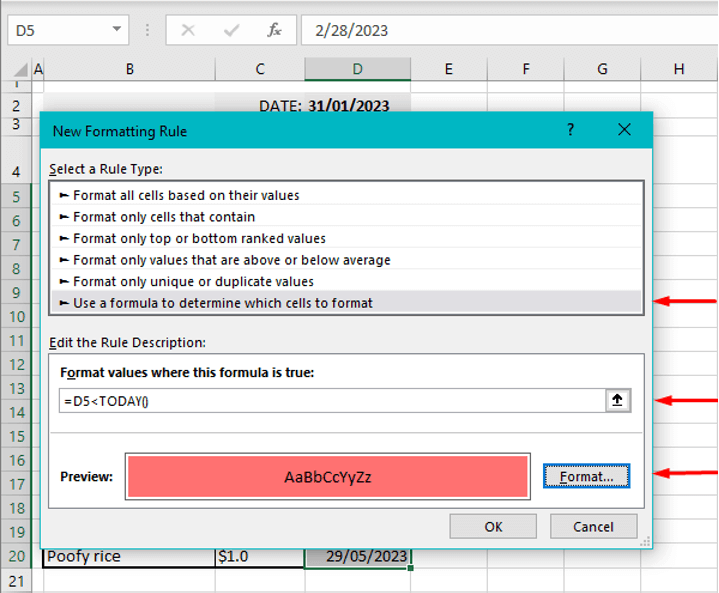Click the collapse dialog range selector icon
The image size is (719, 593).
pos(618,400)
